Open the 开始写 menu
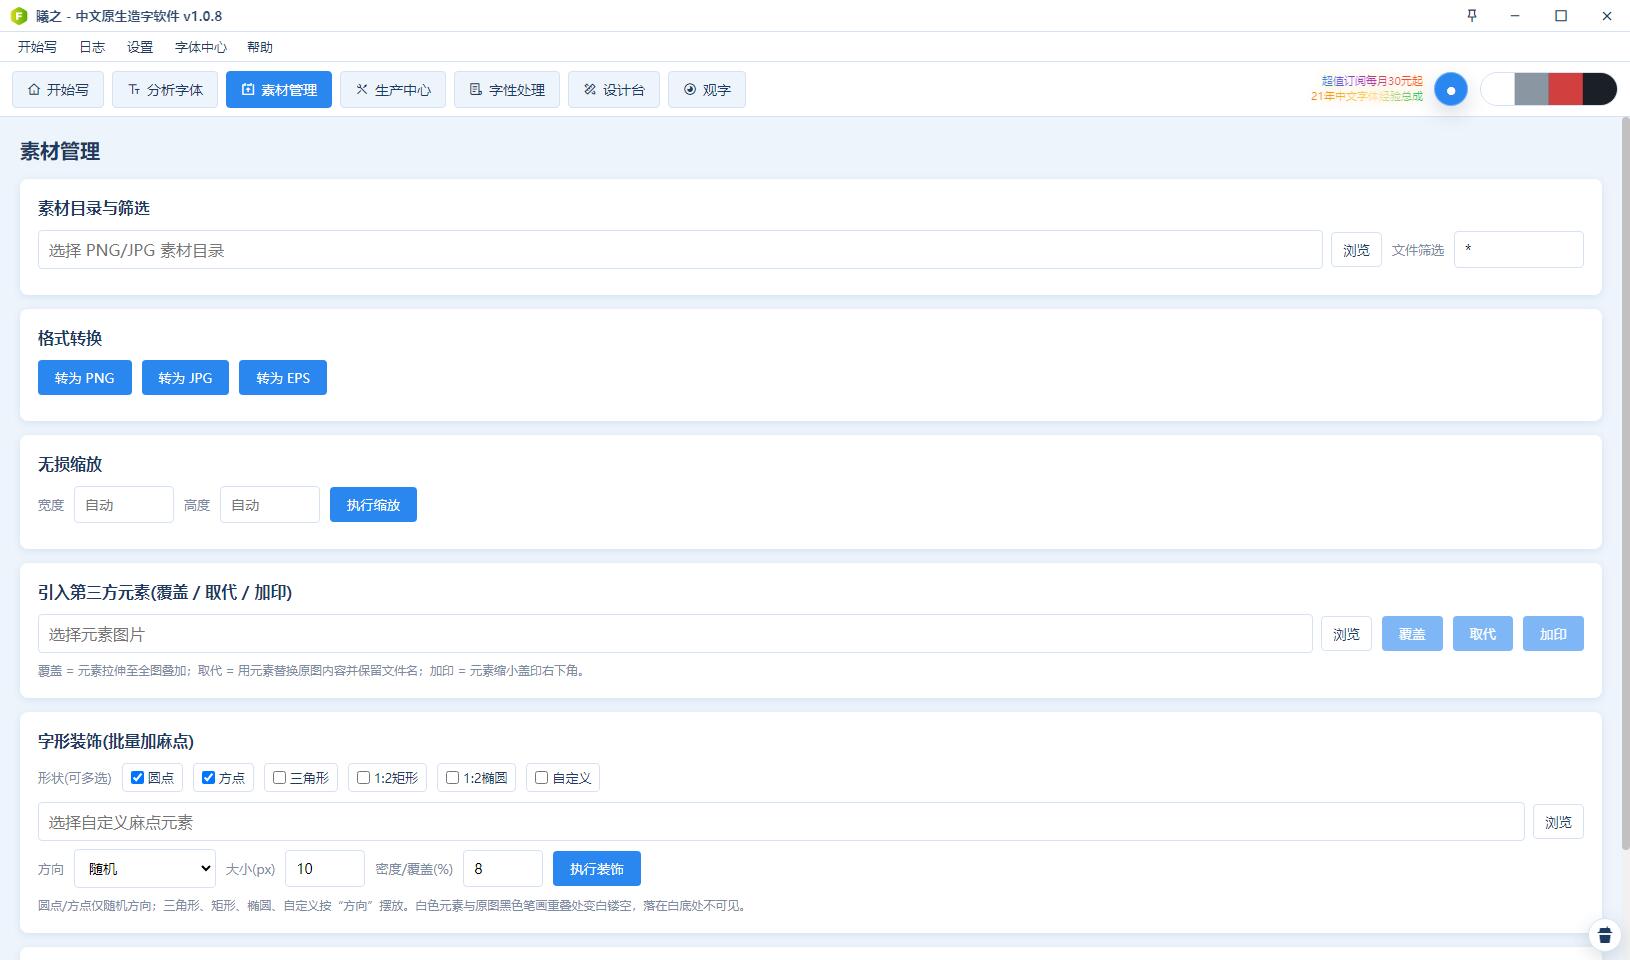The height and width of the screenshot is (960, 1630). tap(37, 47)
